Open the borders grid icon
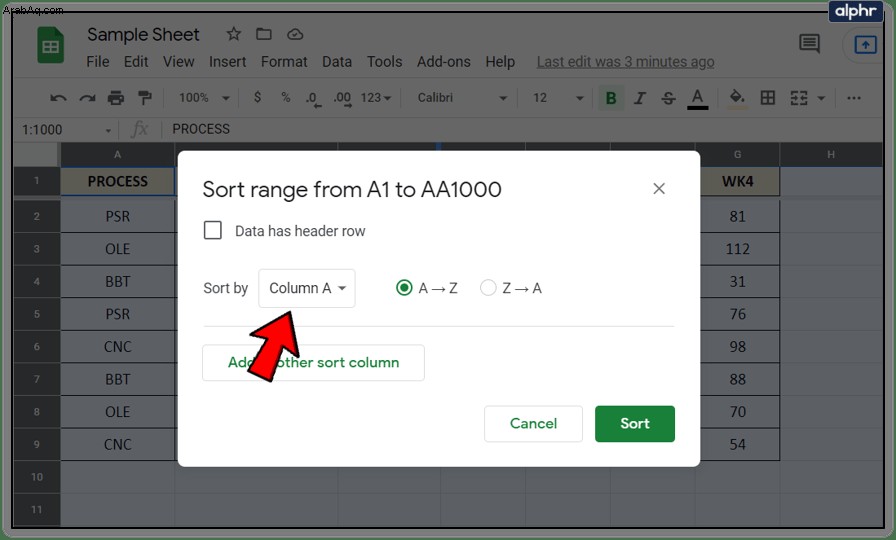 767,98
